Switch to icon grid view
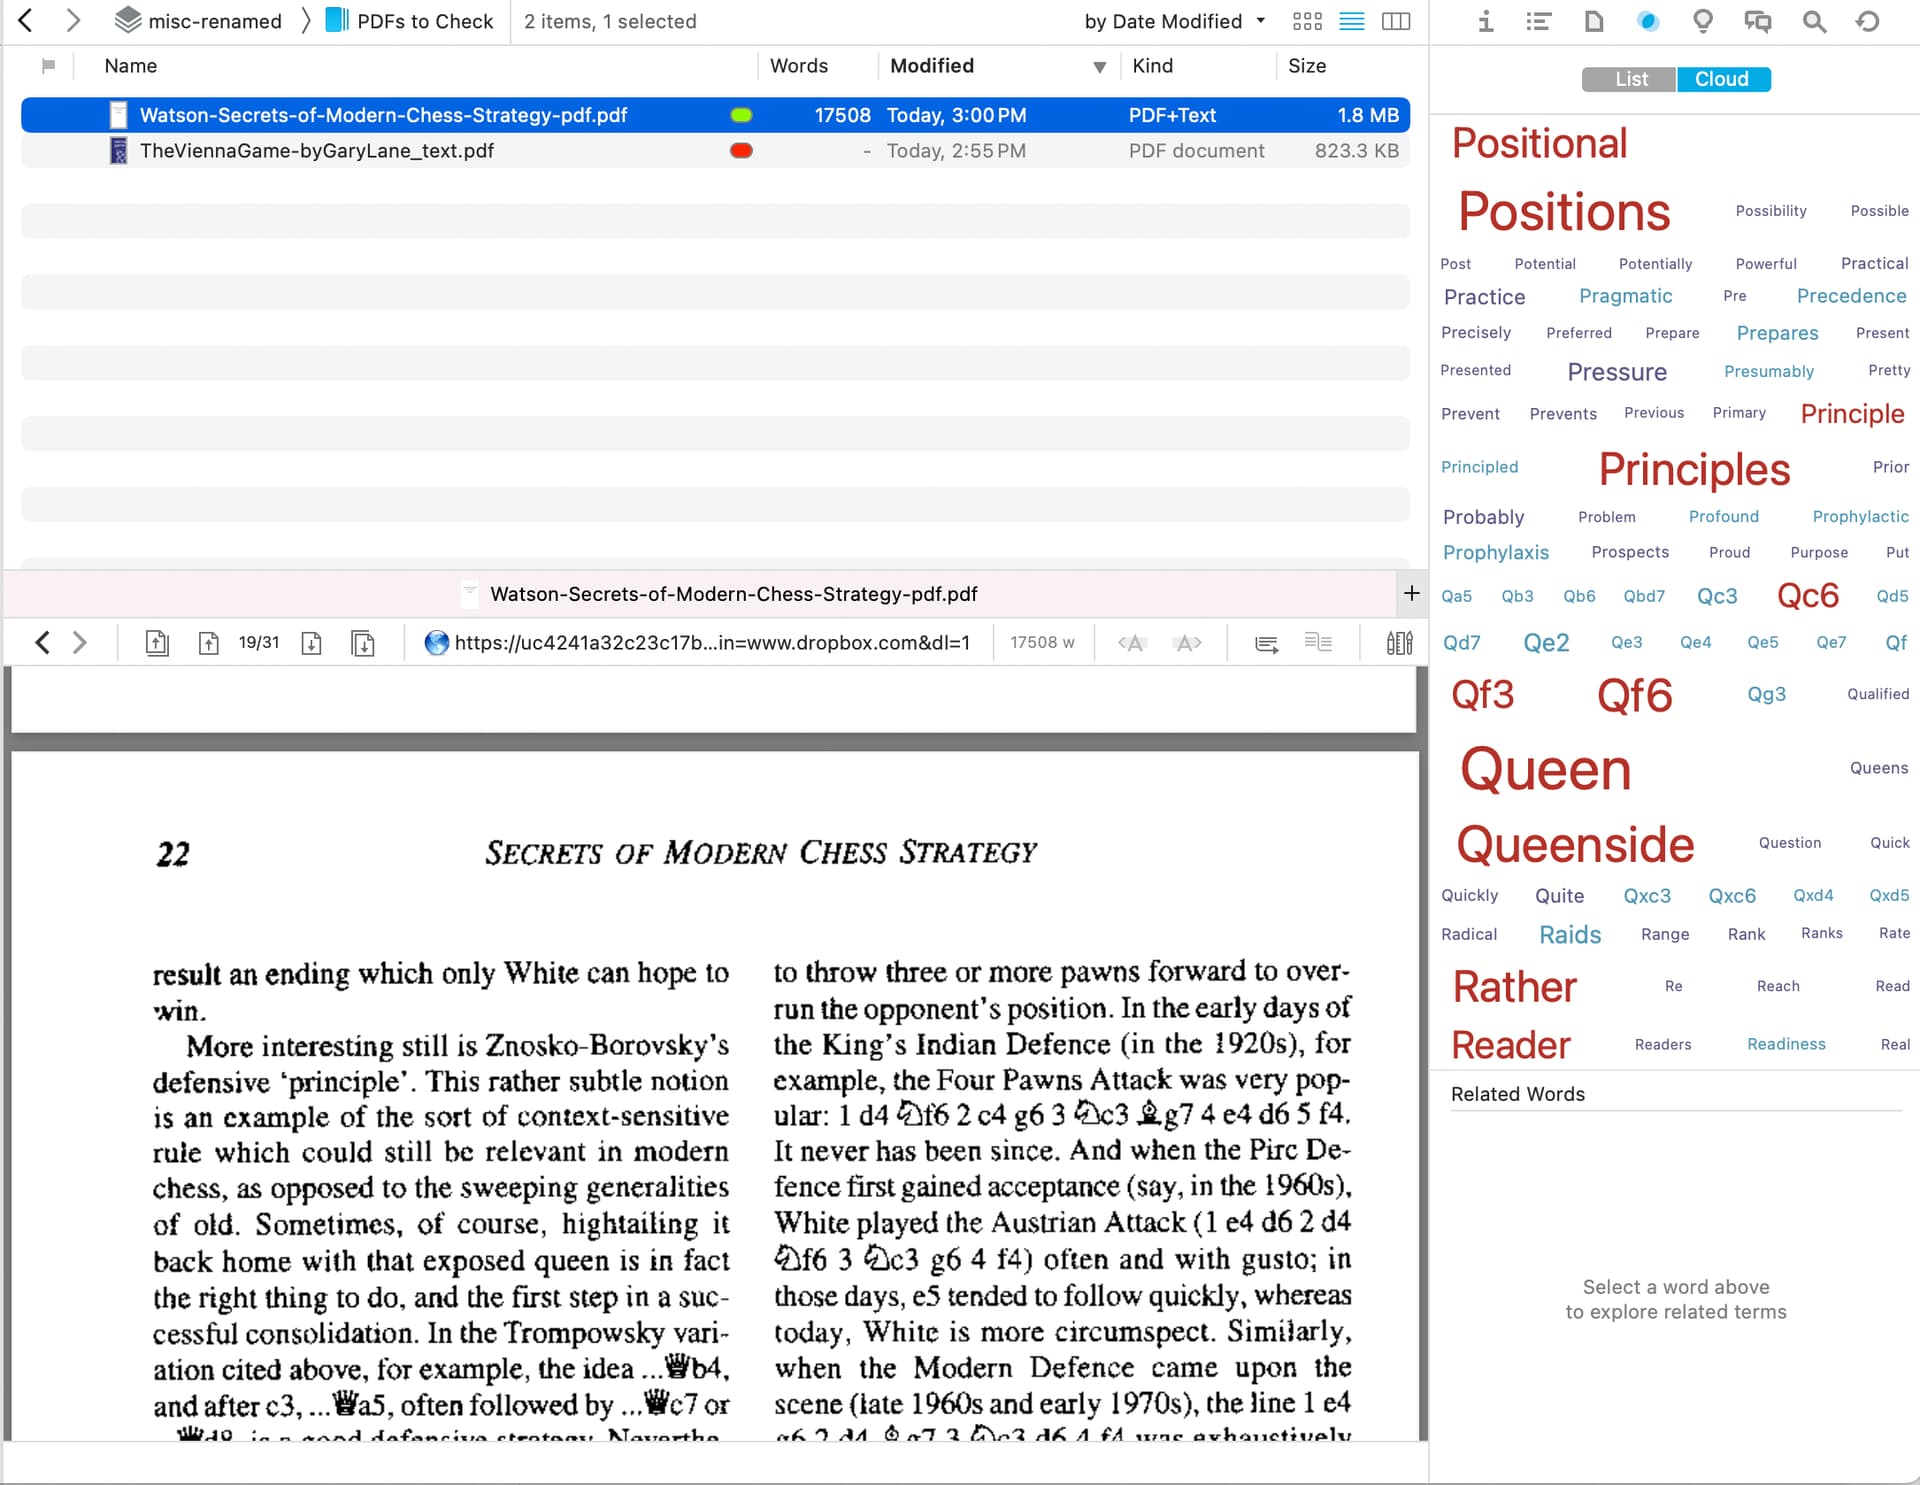This screenshot has width=1920, height=1485. [x=1307, y=21]
